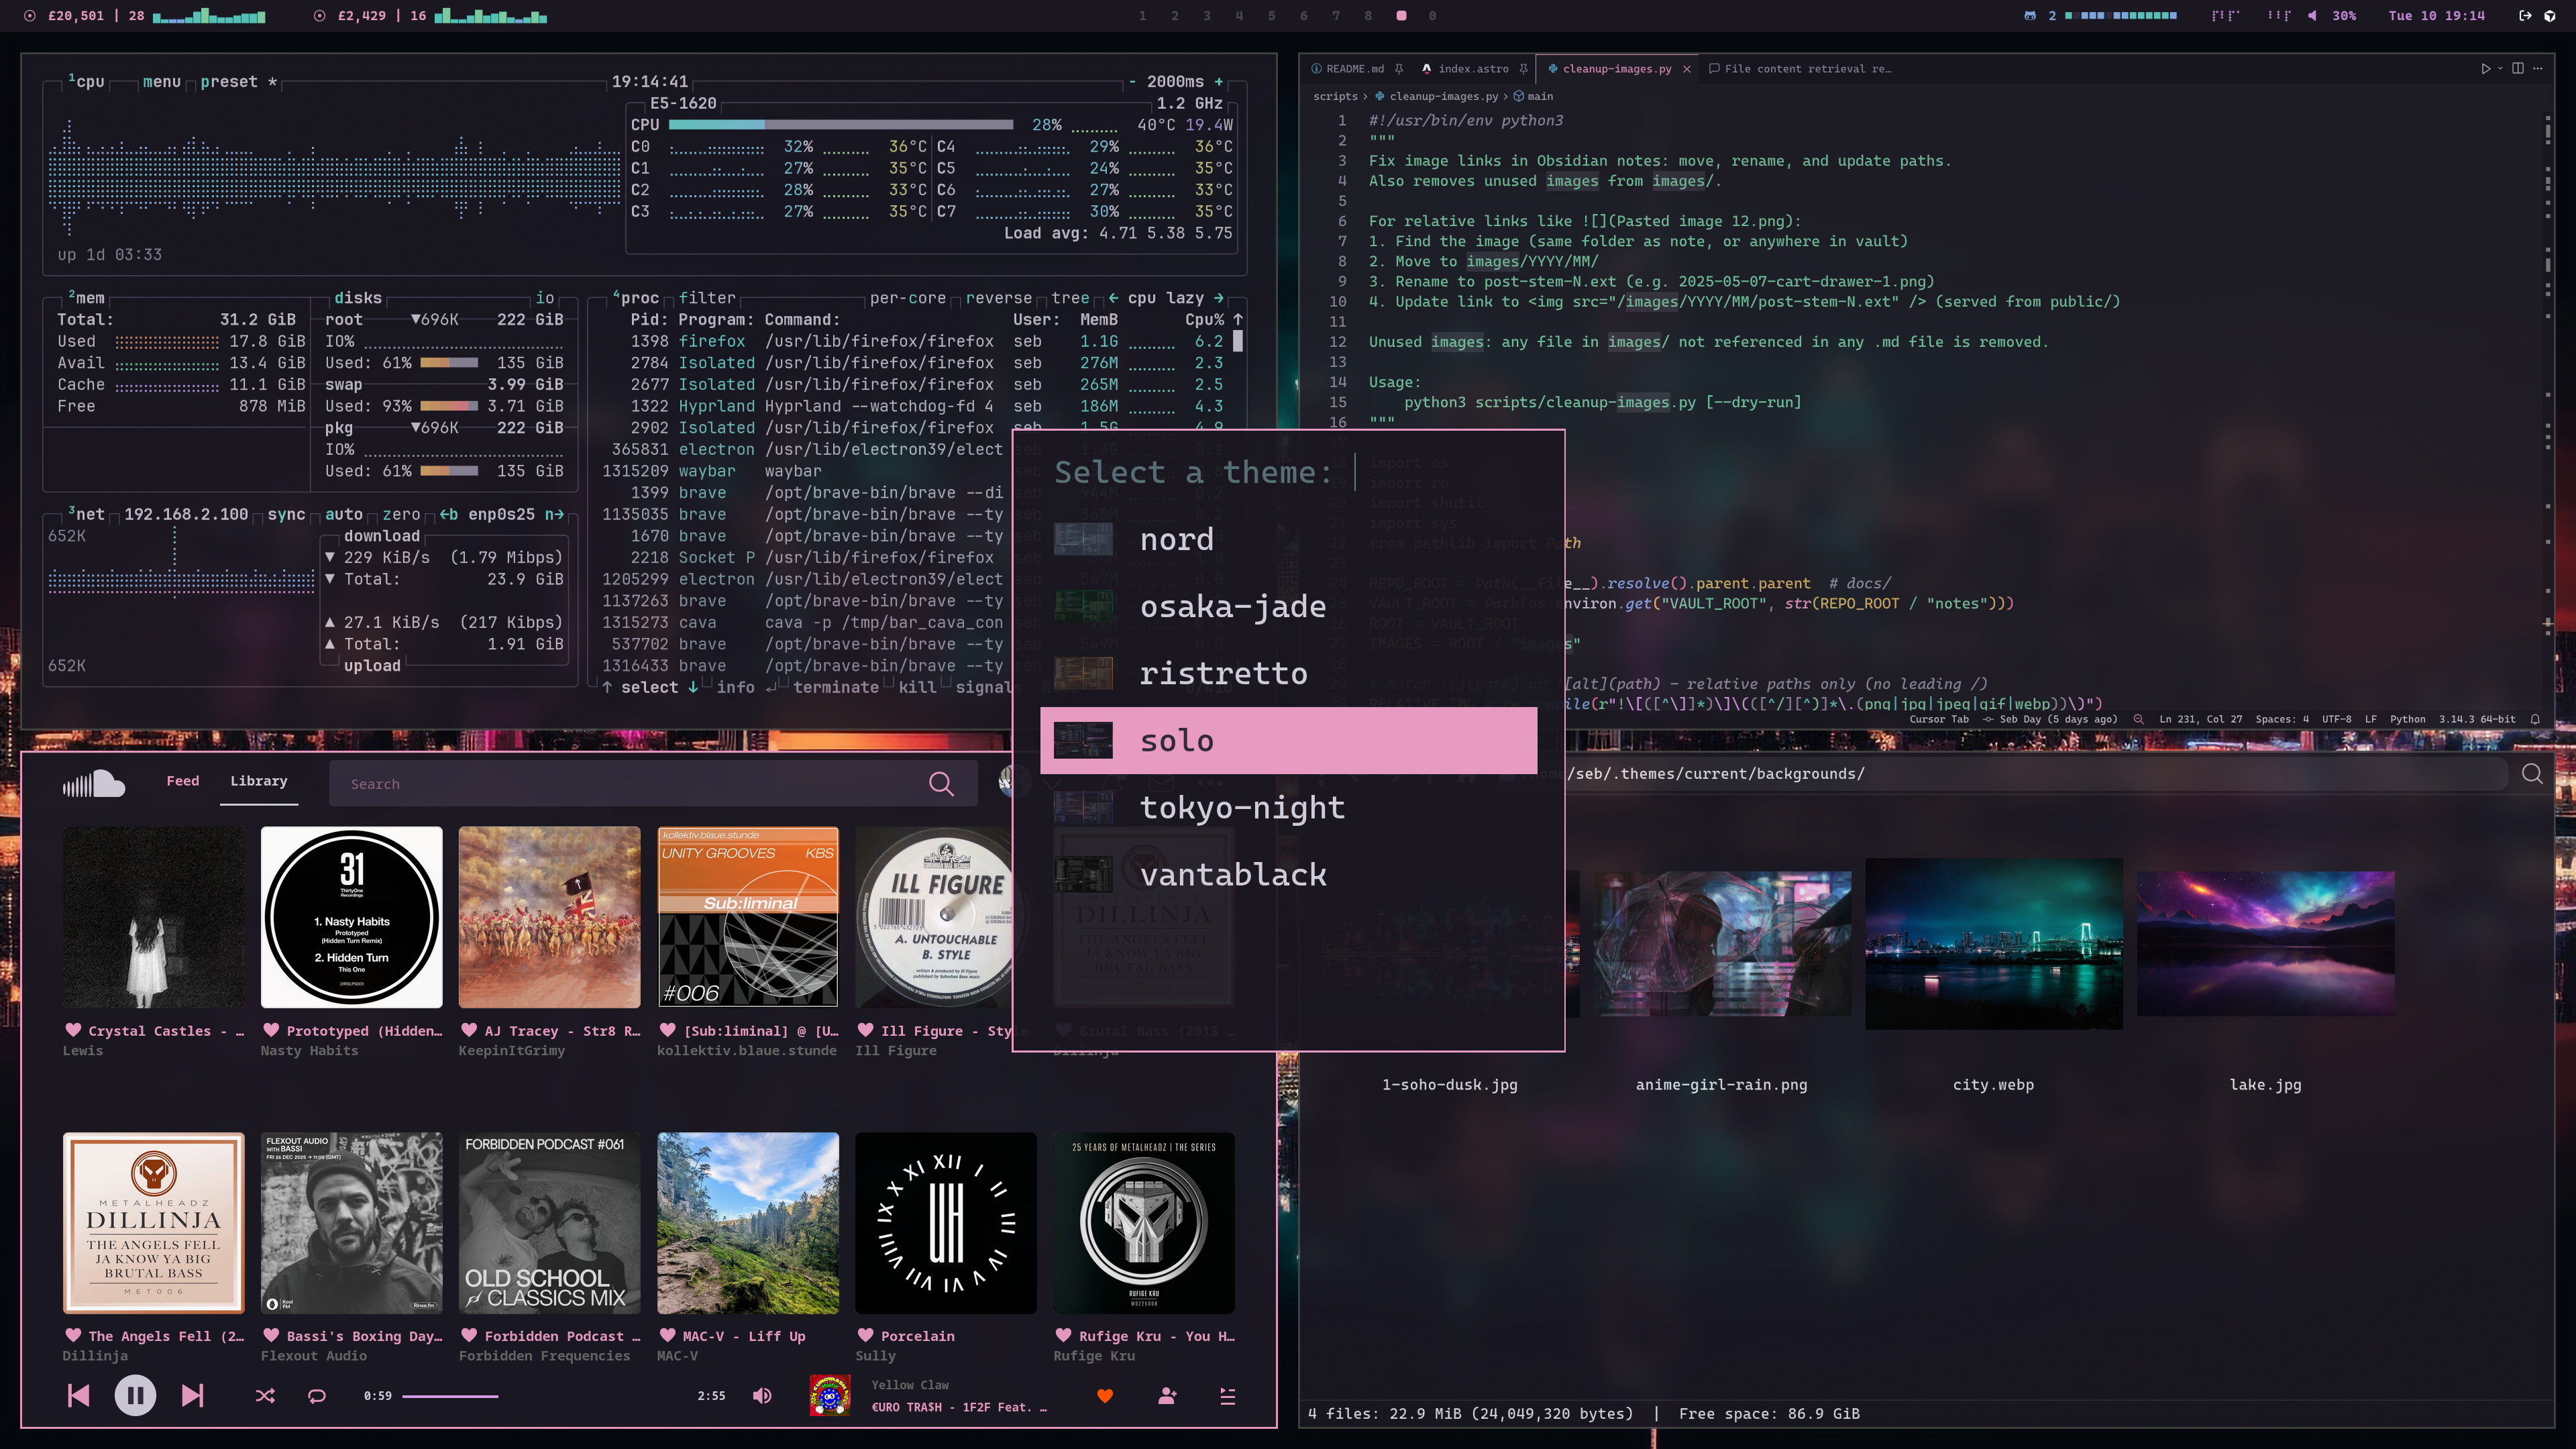Pause the playing track
Image resolution: width=2576 pixels, height=1449 pixels.
135,1395
